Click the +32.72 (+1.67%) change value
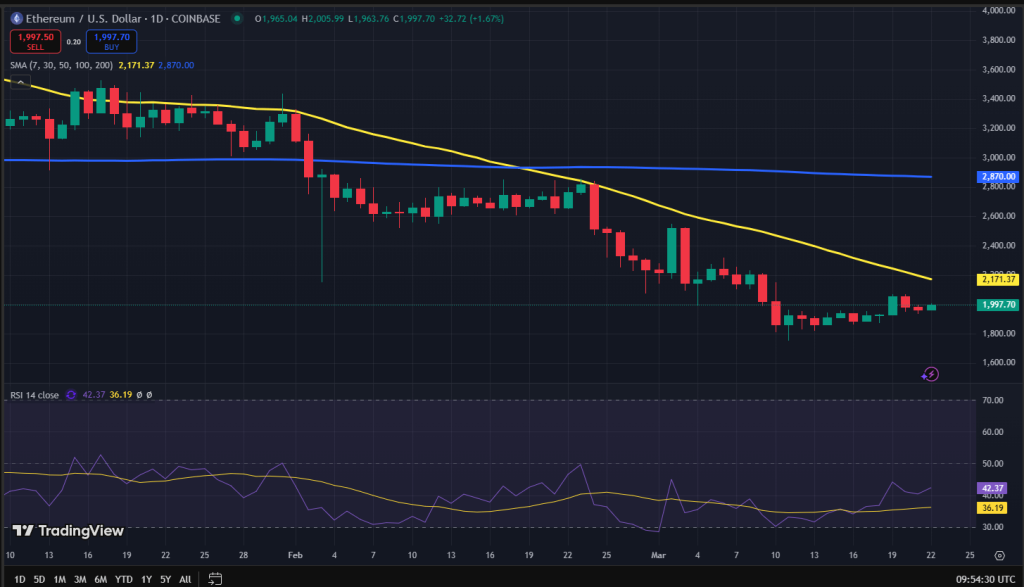This screenshot has height=587, width=1024. pos(471,19)
